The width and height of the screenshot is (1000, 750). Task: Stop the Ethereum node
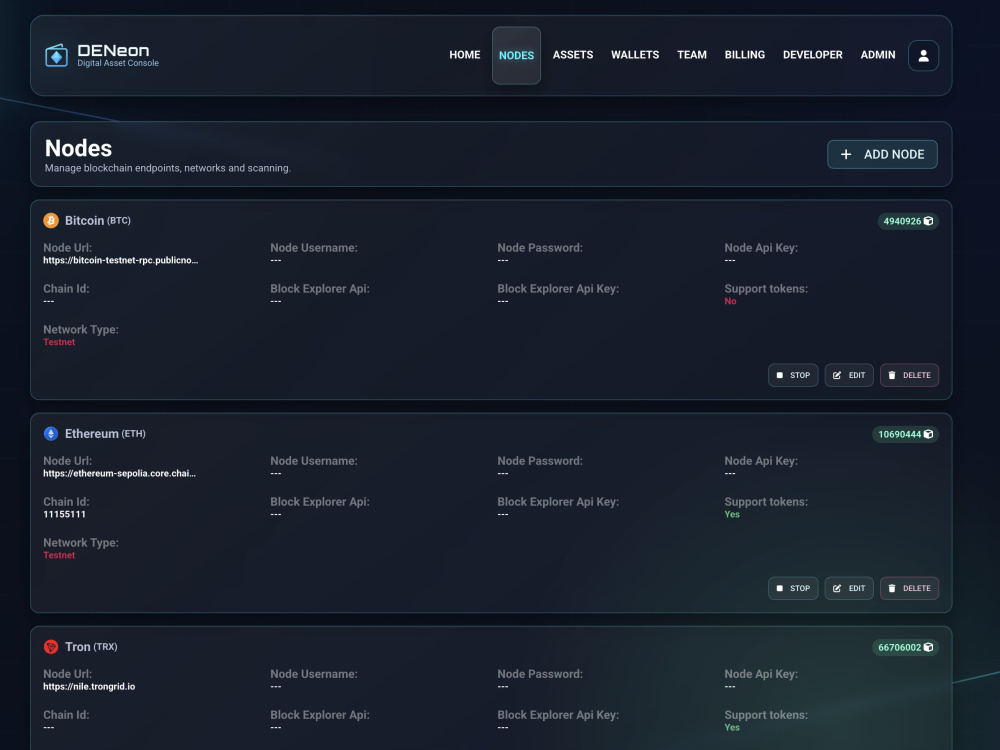(x=793, y=589)
